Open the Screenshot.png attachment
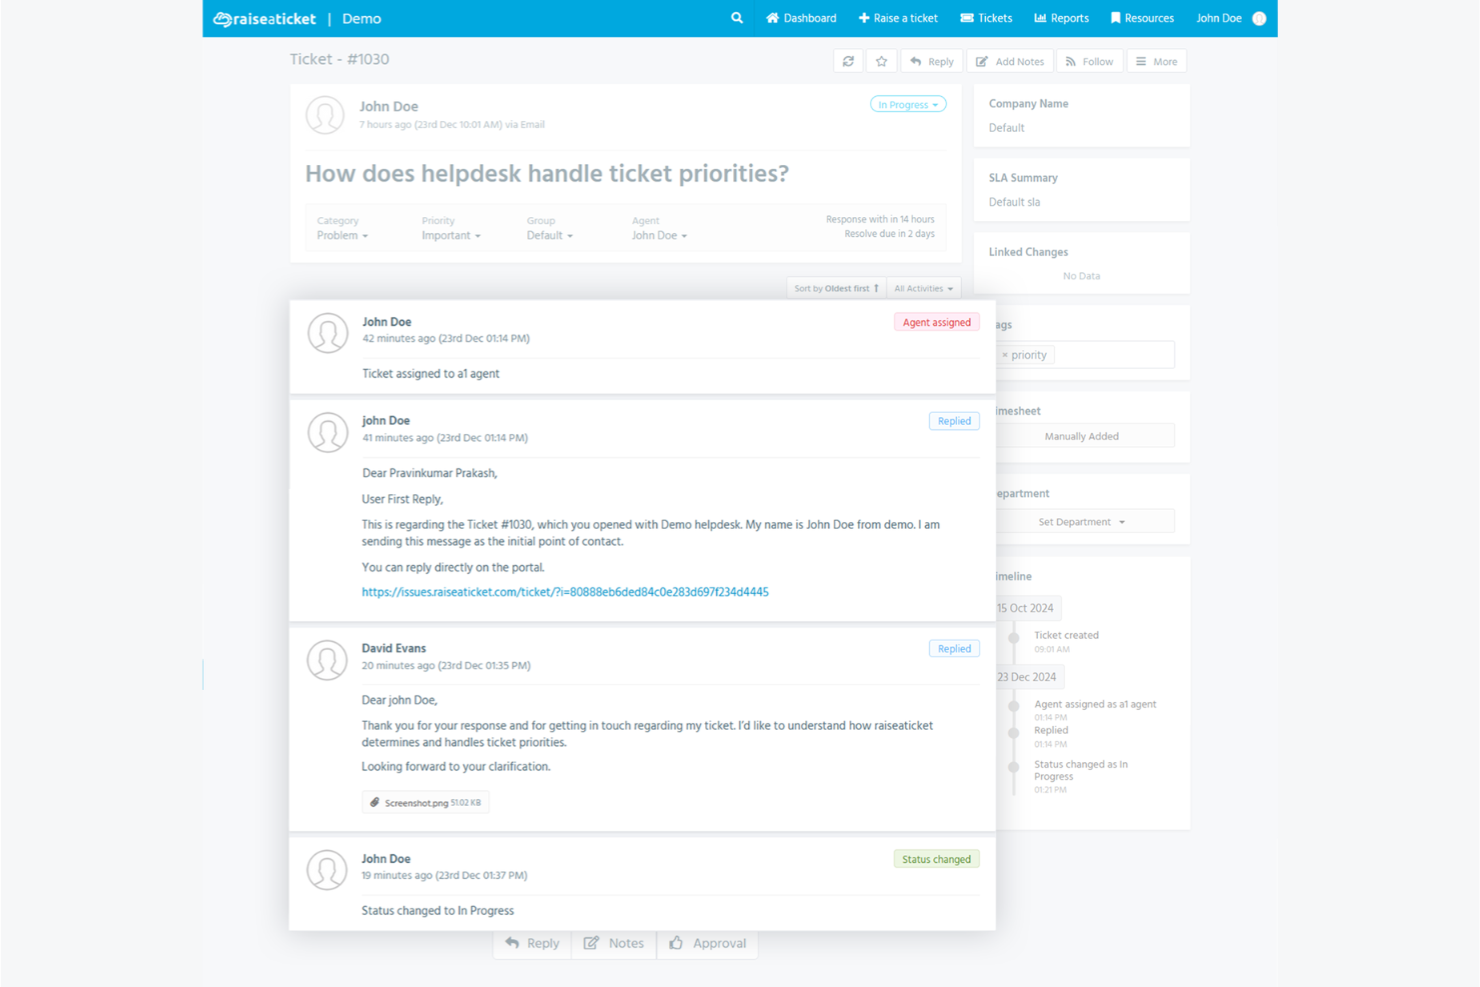The width and height of the screenshot is (1480, 987). [425, 801]
